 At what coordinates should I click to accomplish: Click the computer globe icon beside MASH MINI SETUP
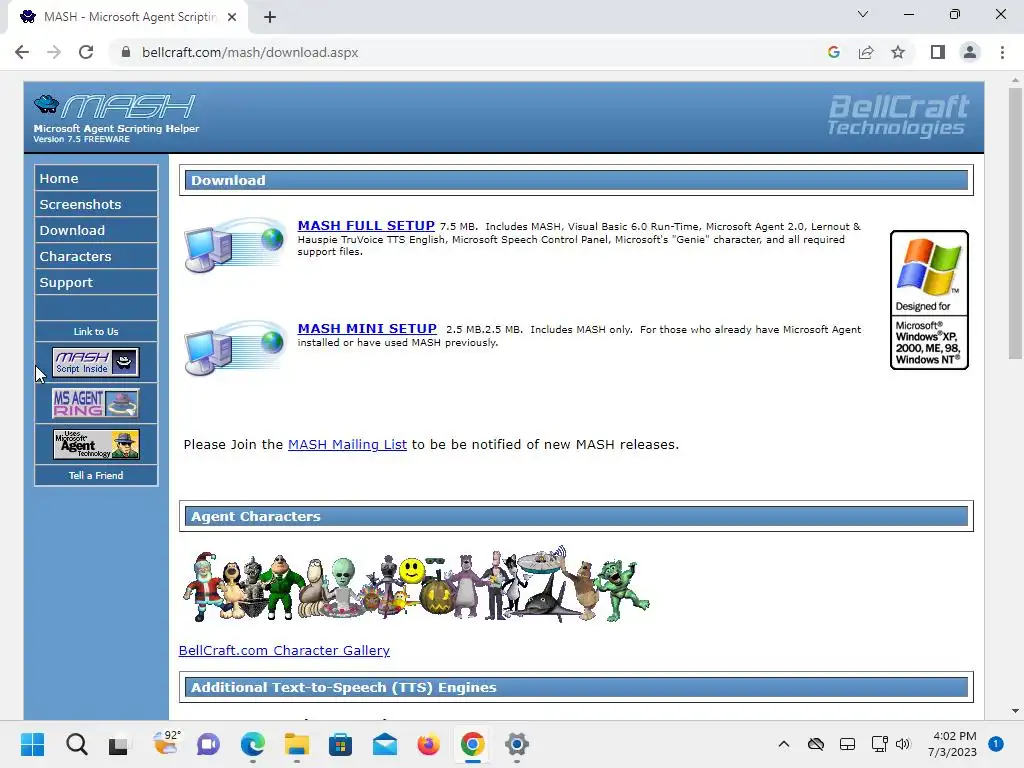tap(235, 348)
